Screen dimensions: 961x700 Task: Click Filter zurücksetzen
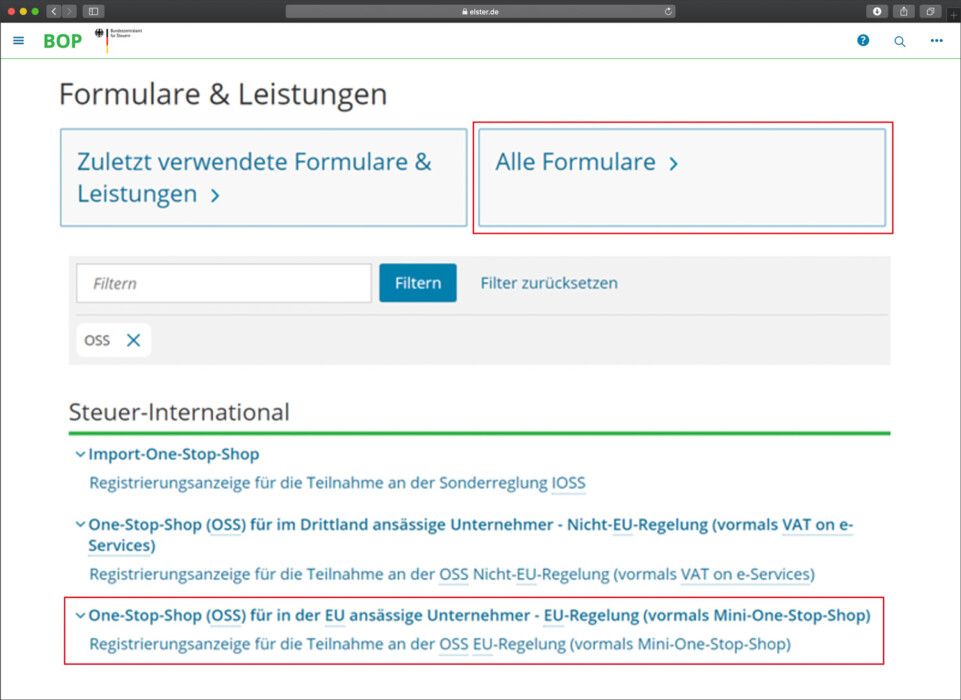[548, 283]
